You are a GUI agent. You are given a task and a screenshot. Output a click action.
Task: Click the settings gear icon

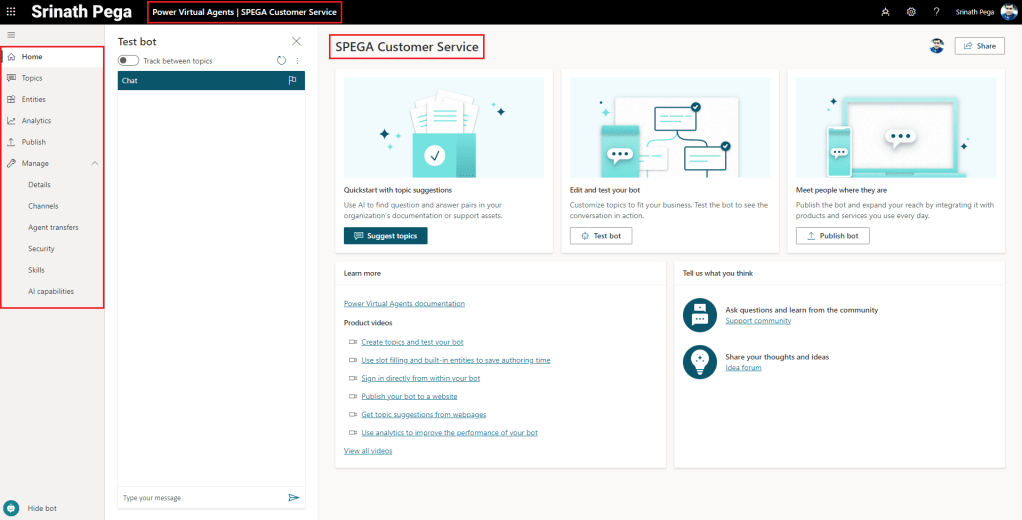coord(911,12)
